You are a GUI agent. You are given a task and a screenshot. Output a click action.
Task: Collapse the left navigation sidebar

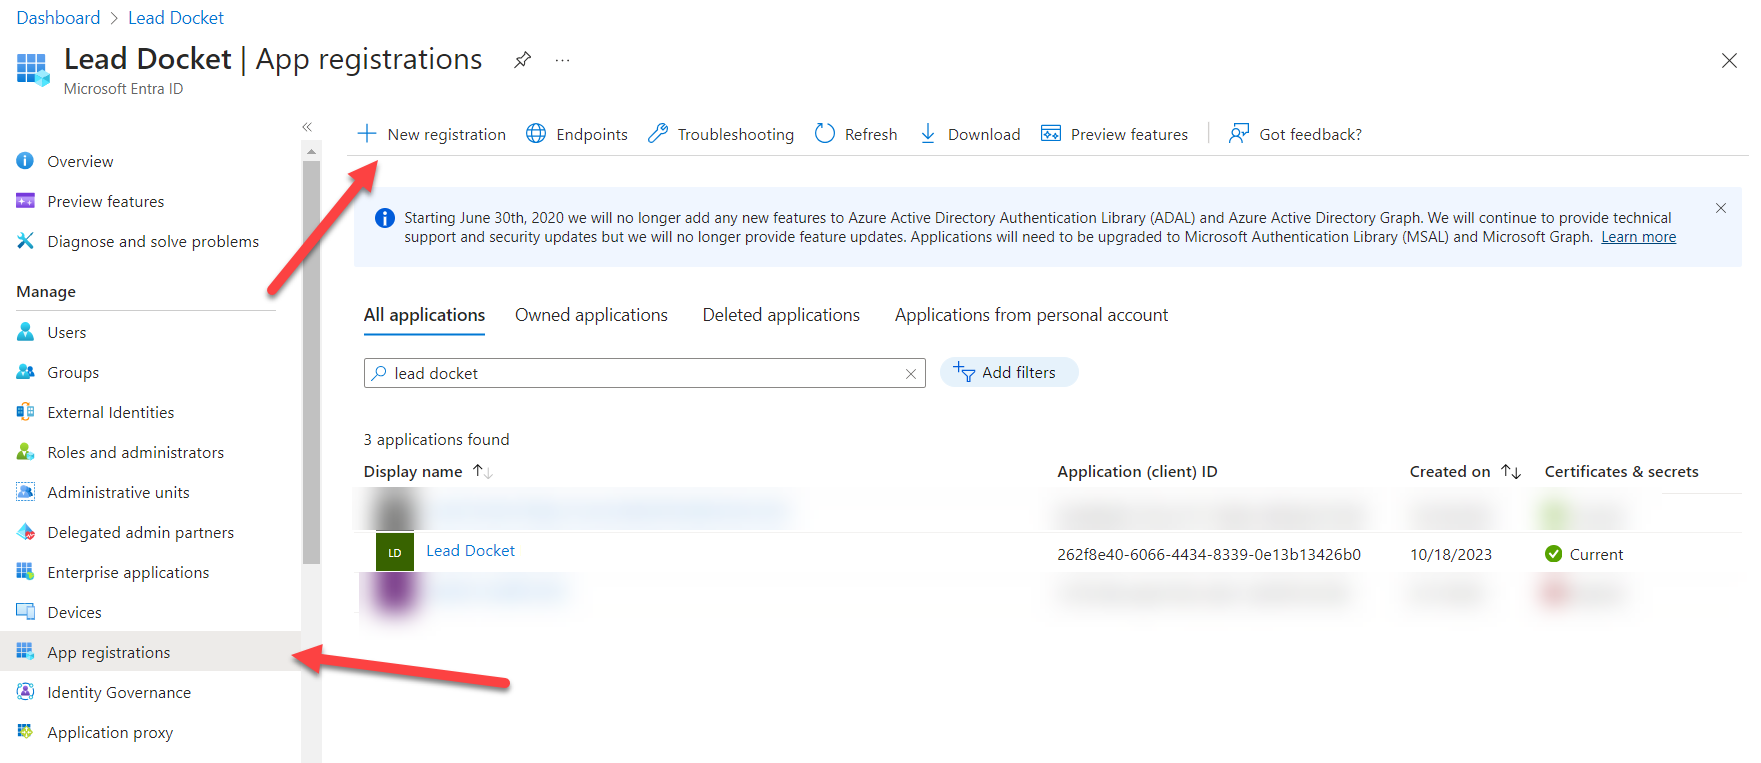tap(307, 127)
